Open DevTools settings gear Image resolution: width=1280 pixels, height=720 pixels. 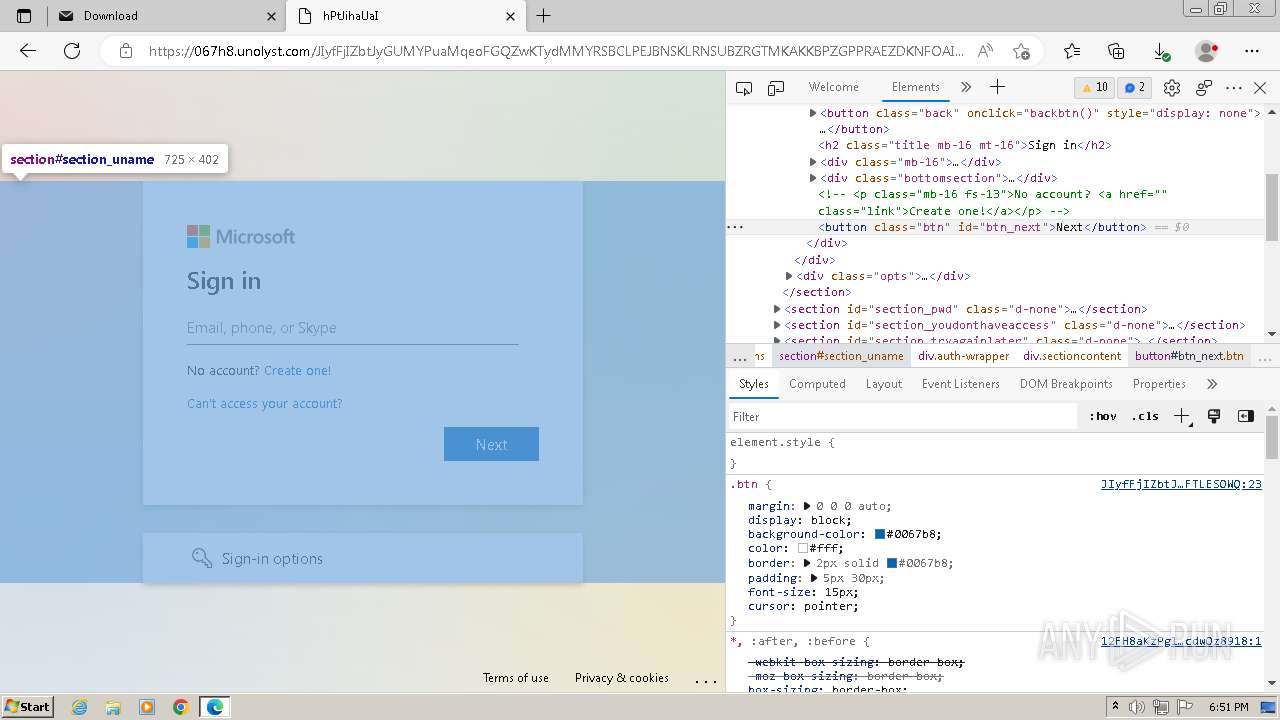(x=1172, y=88)
